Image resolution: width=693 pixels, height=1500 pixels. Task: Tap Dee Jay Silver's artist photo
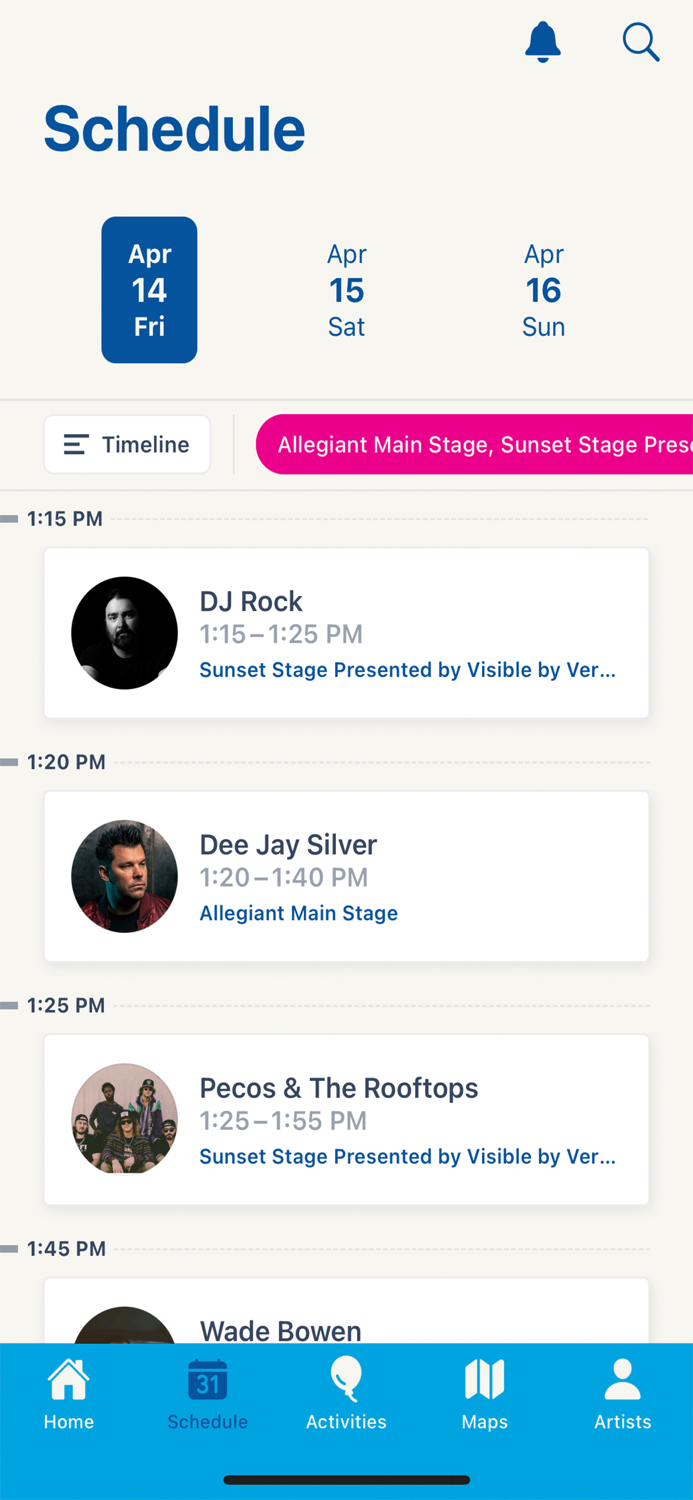pyautogui.click(x=124, y=876)
